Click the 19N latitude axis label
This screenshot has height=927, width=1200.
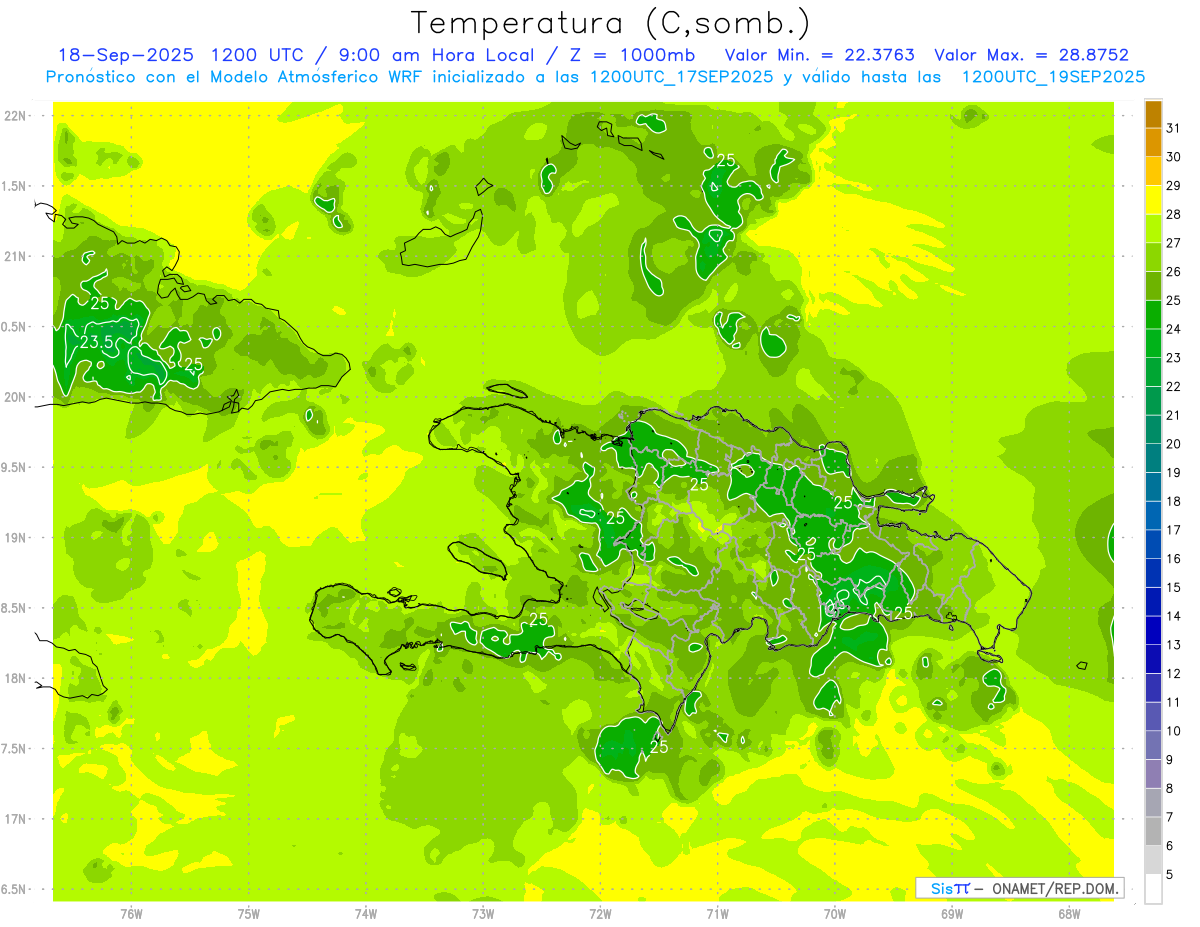tap(17, 538)
